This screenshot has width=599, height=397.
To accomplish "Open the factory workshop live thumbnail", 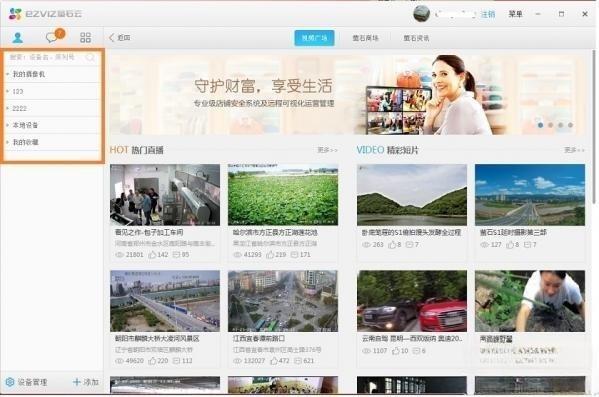I will point(165,195).
